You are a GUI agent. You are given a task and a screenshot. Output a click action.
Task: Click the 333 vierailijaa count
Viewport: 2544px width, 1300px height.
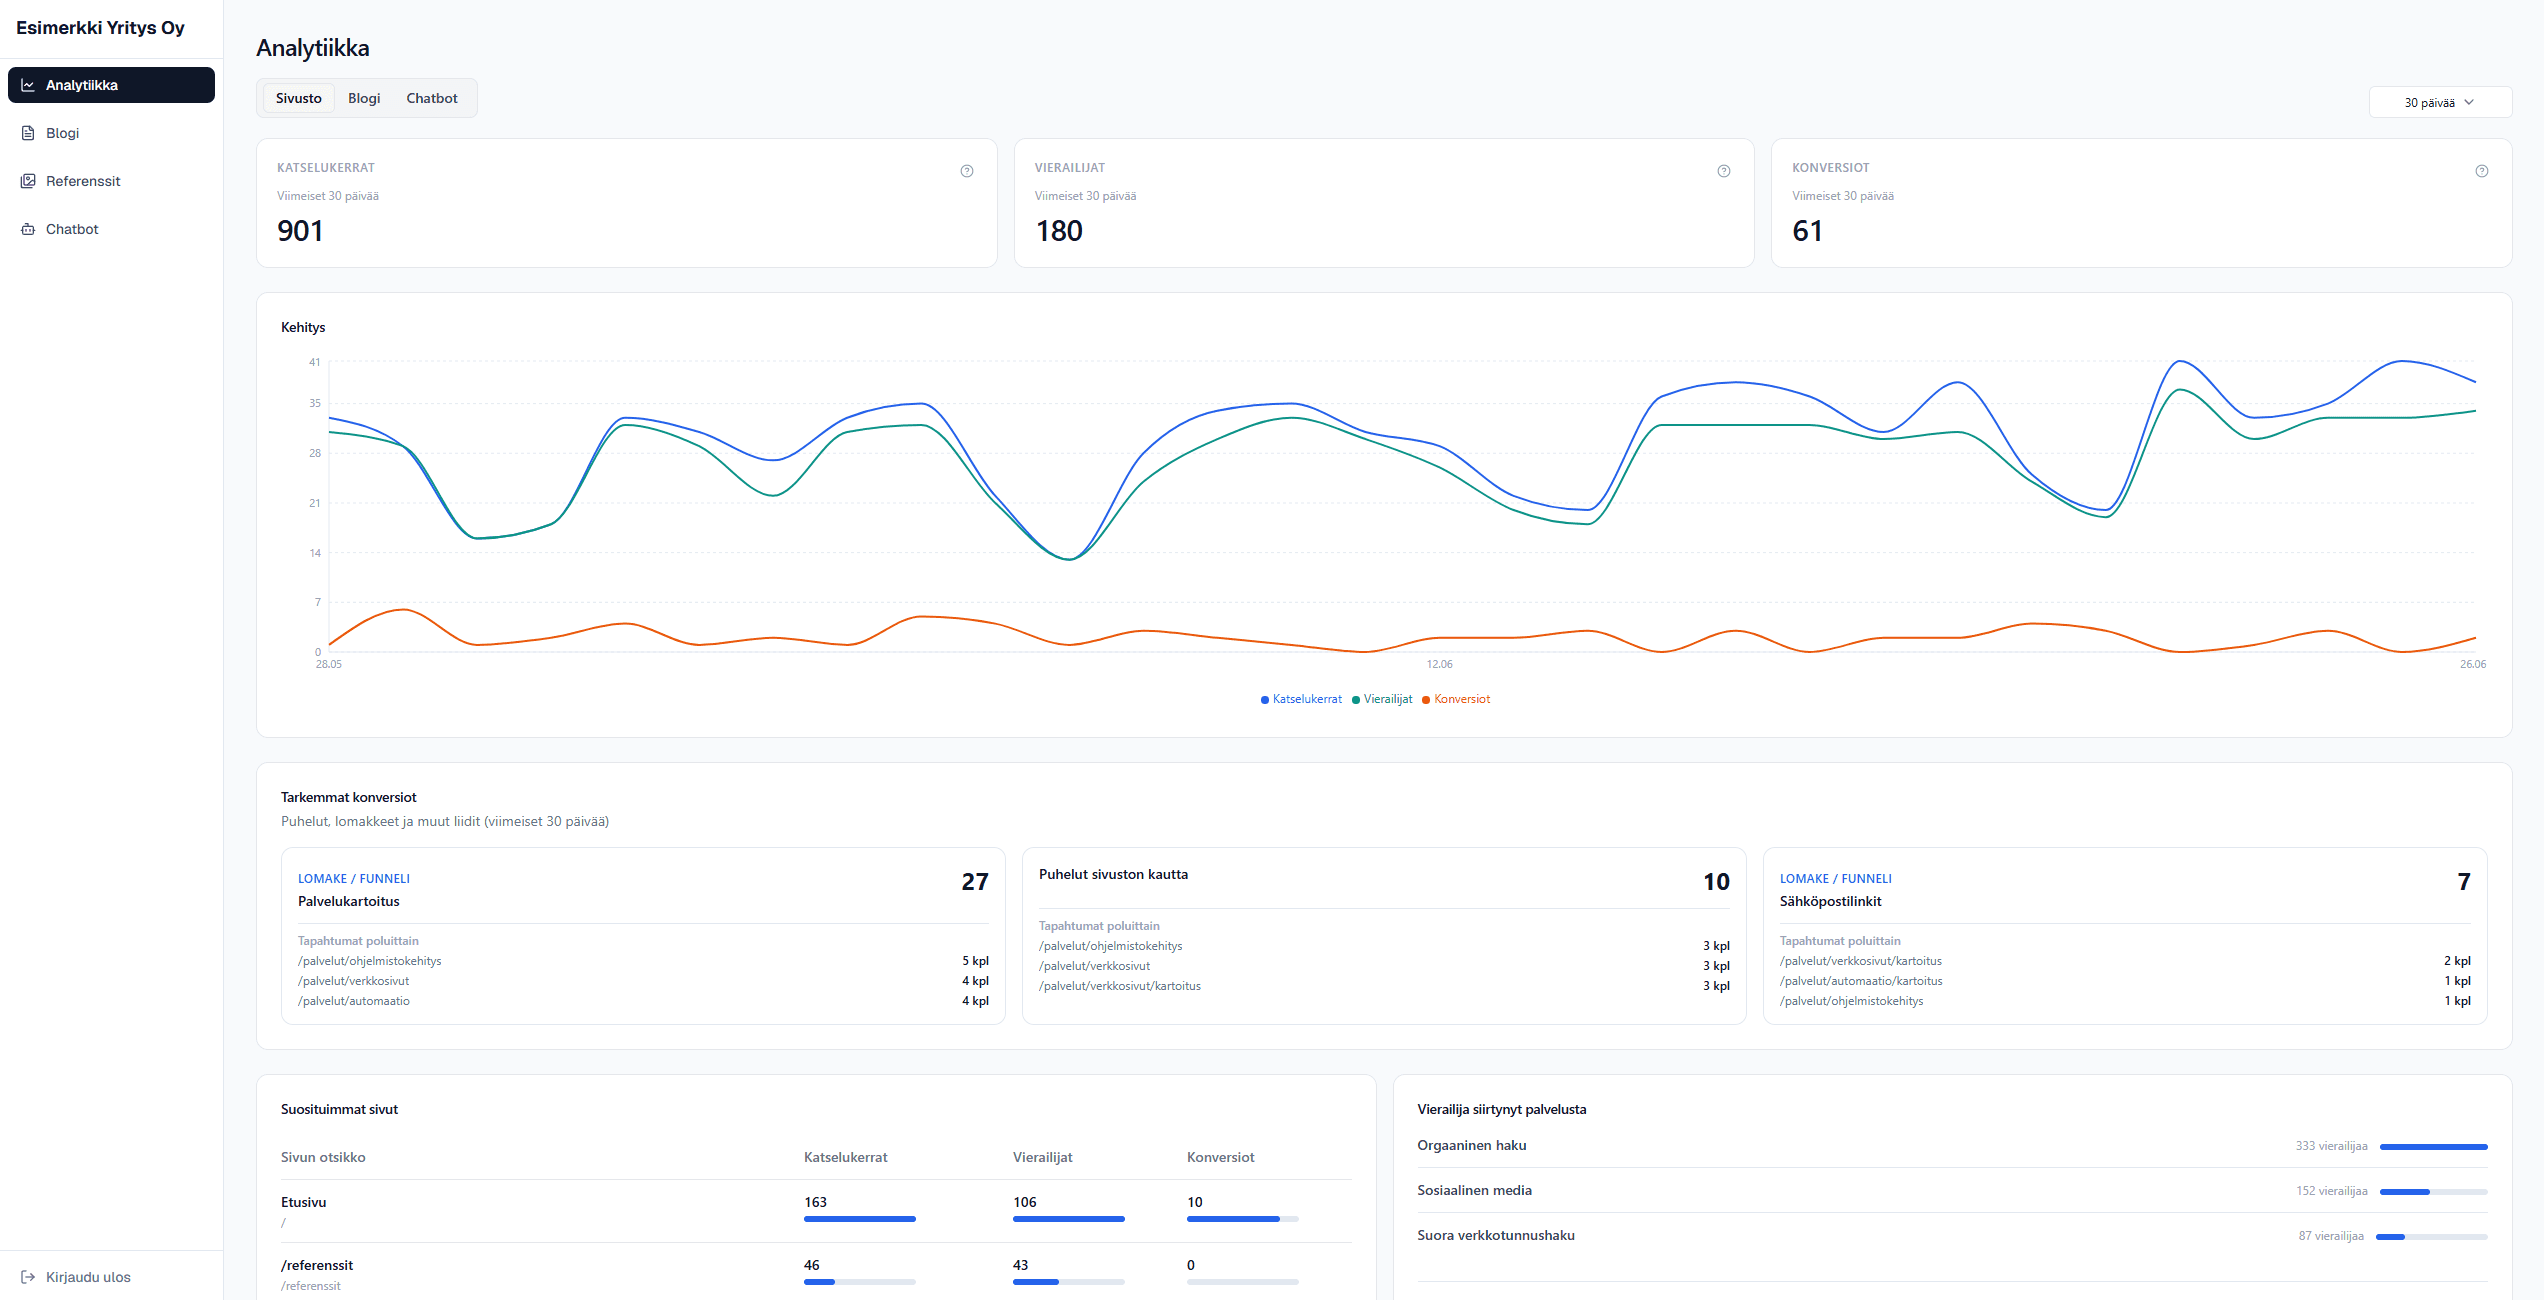click(2332, 1146)
